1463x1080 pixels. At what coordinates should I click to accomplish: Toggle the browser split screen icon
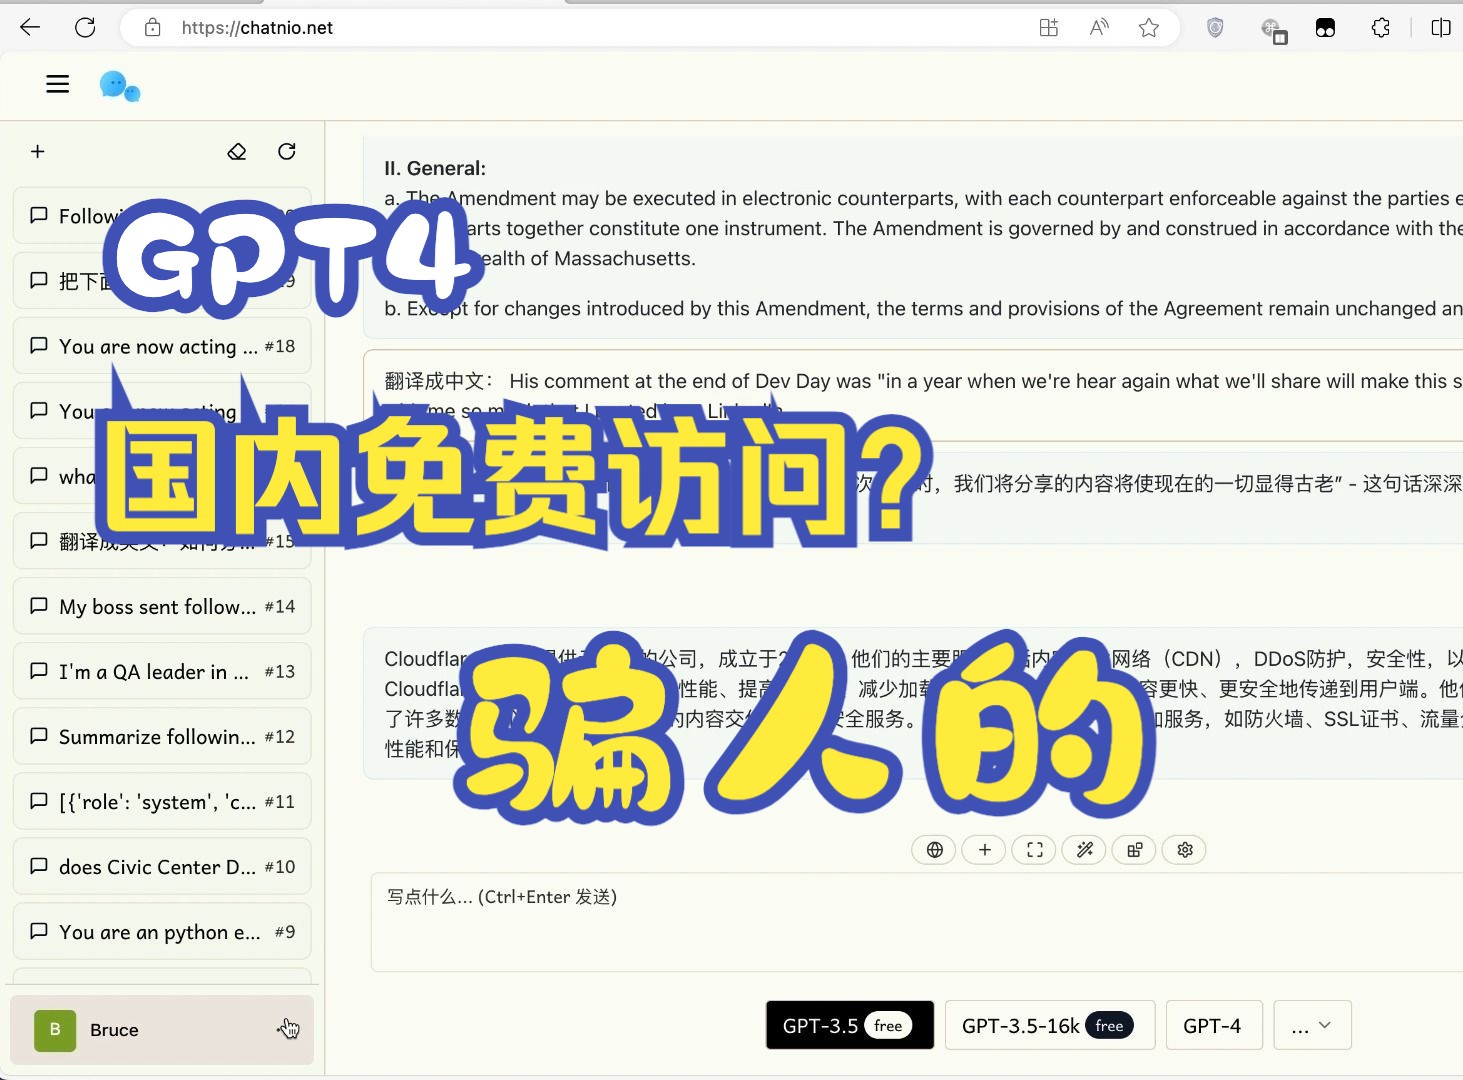(1441, 28)
